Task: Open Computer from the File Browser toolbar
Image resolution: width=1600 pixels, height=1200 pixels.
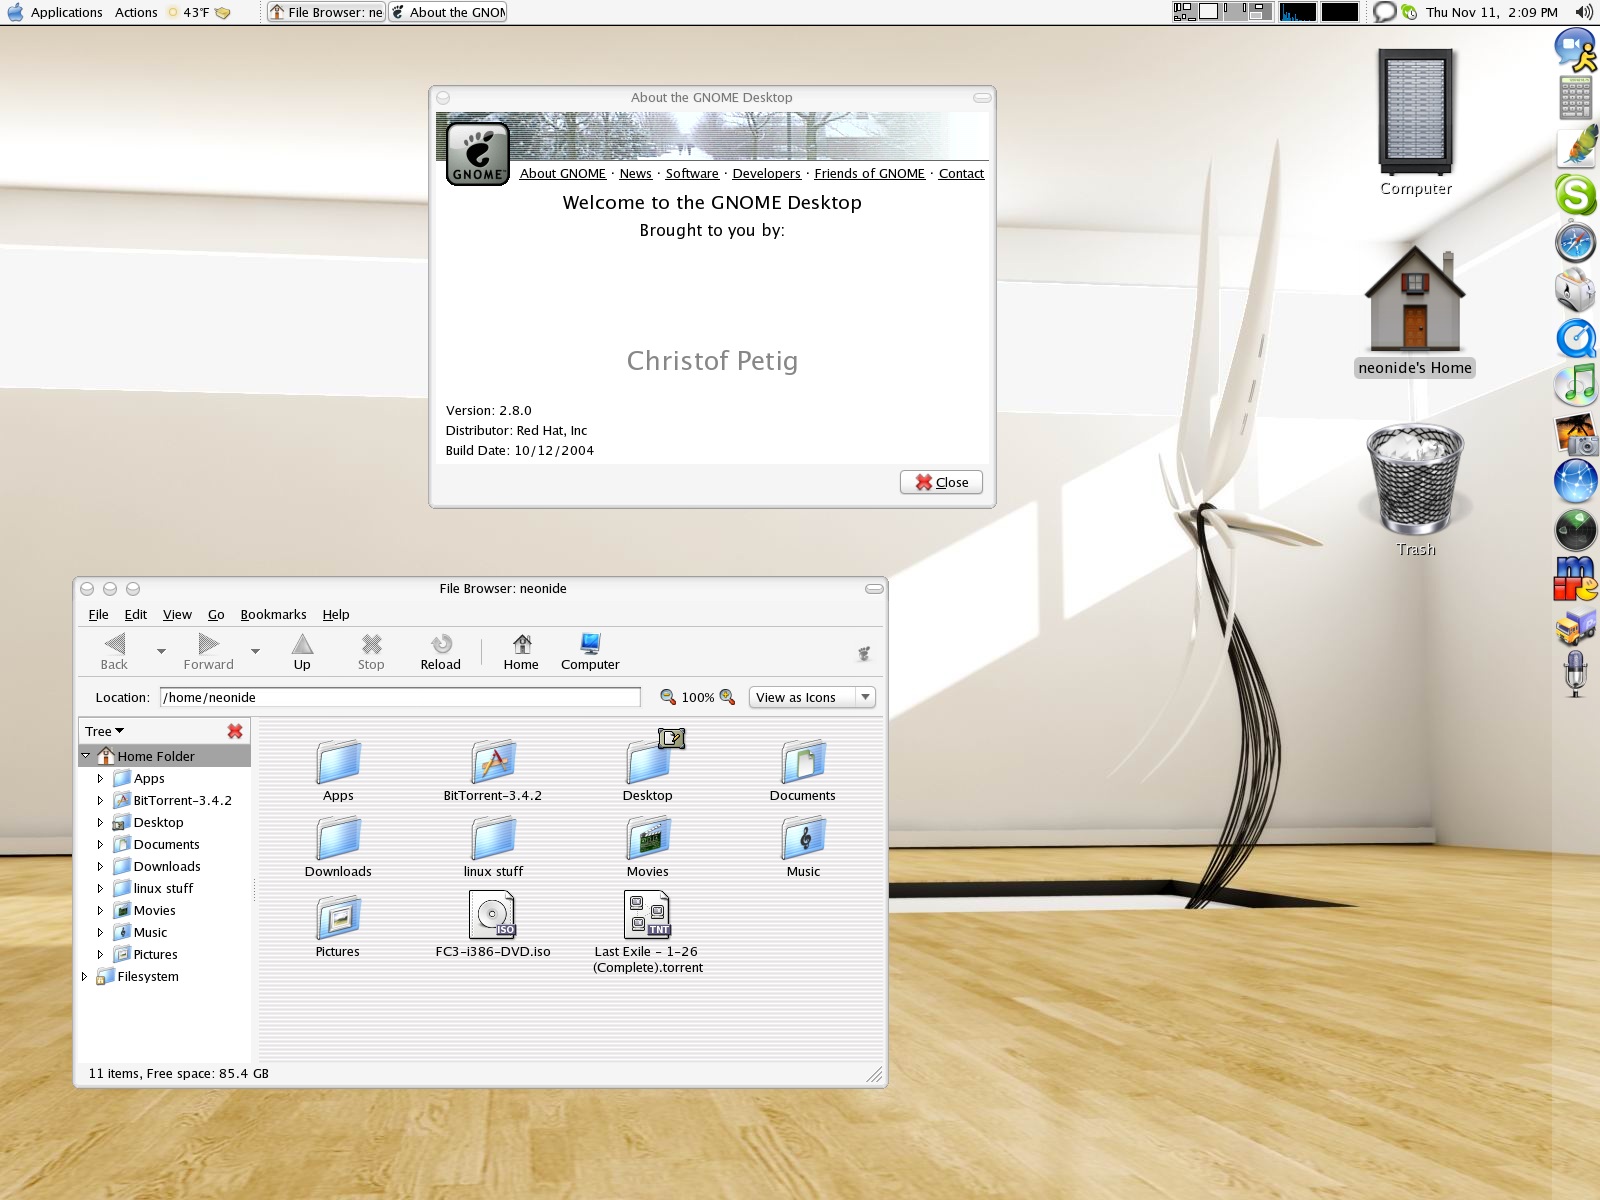Action: [590, 651]
